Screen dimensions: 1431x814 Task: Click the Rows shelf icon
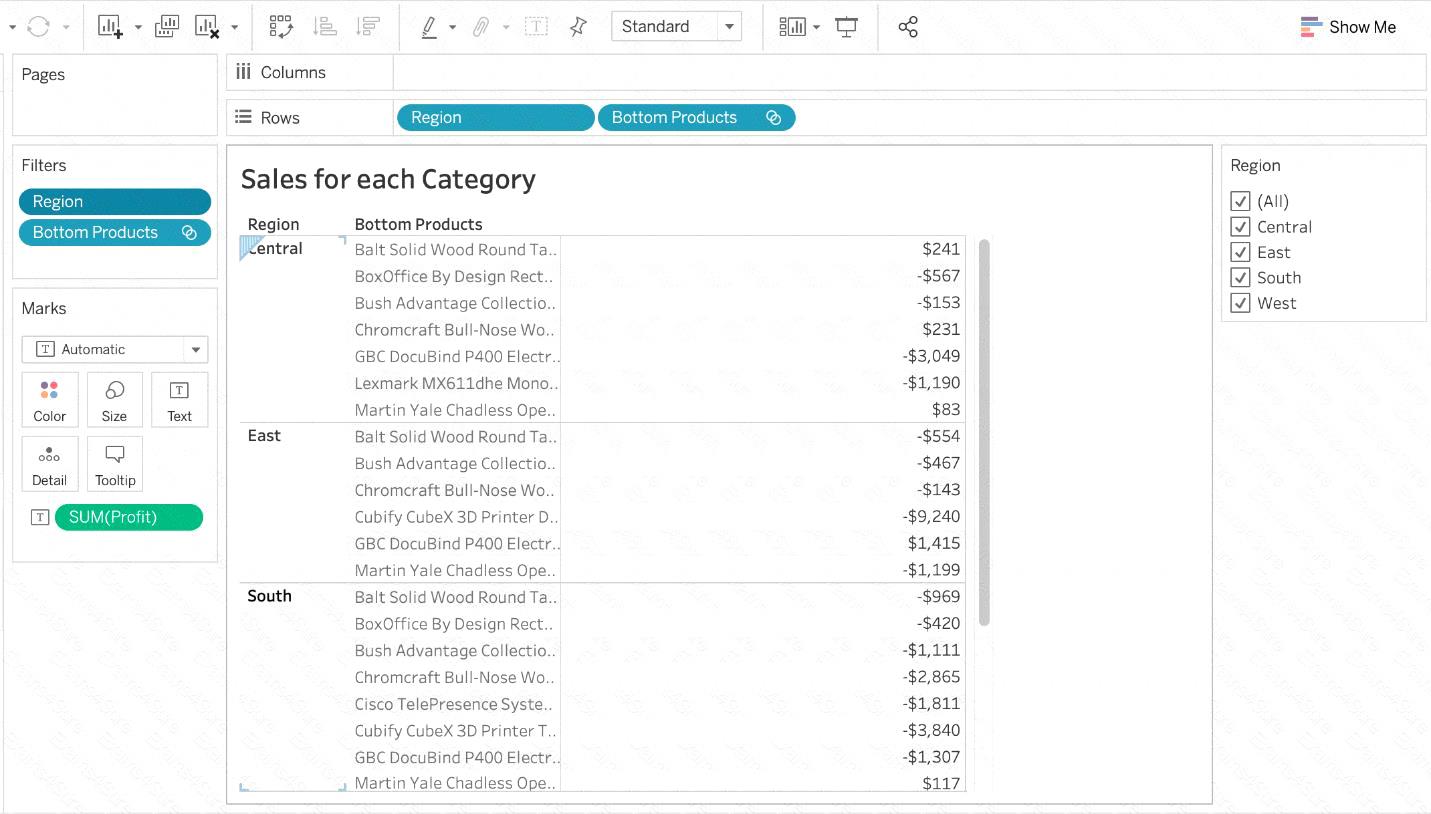[243, 117]
